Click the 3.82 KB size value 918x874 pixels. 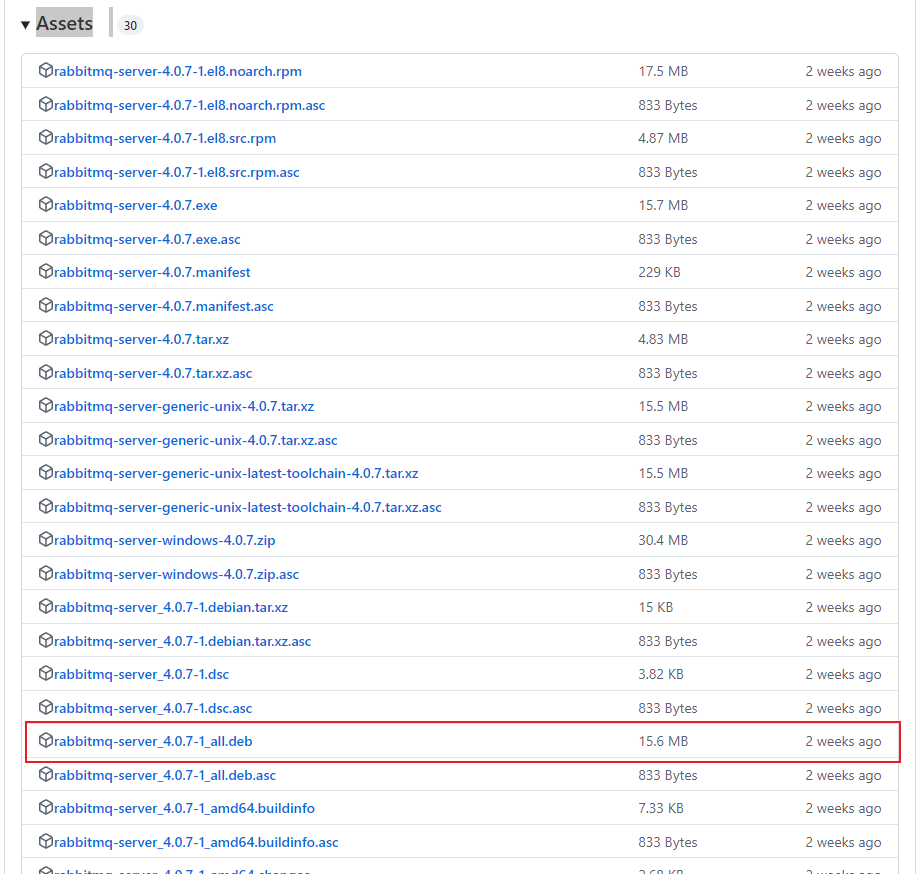(661, 674)
